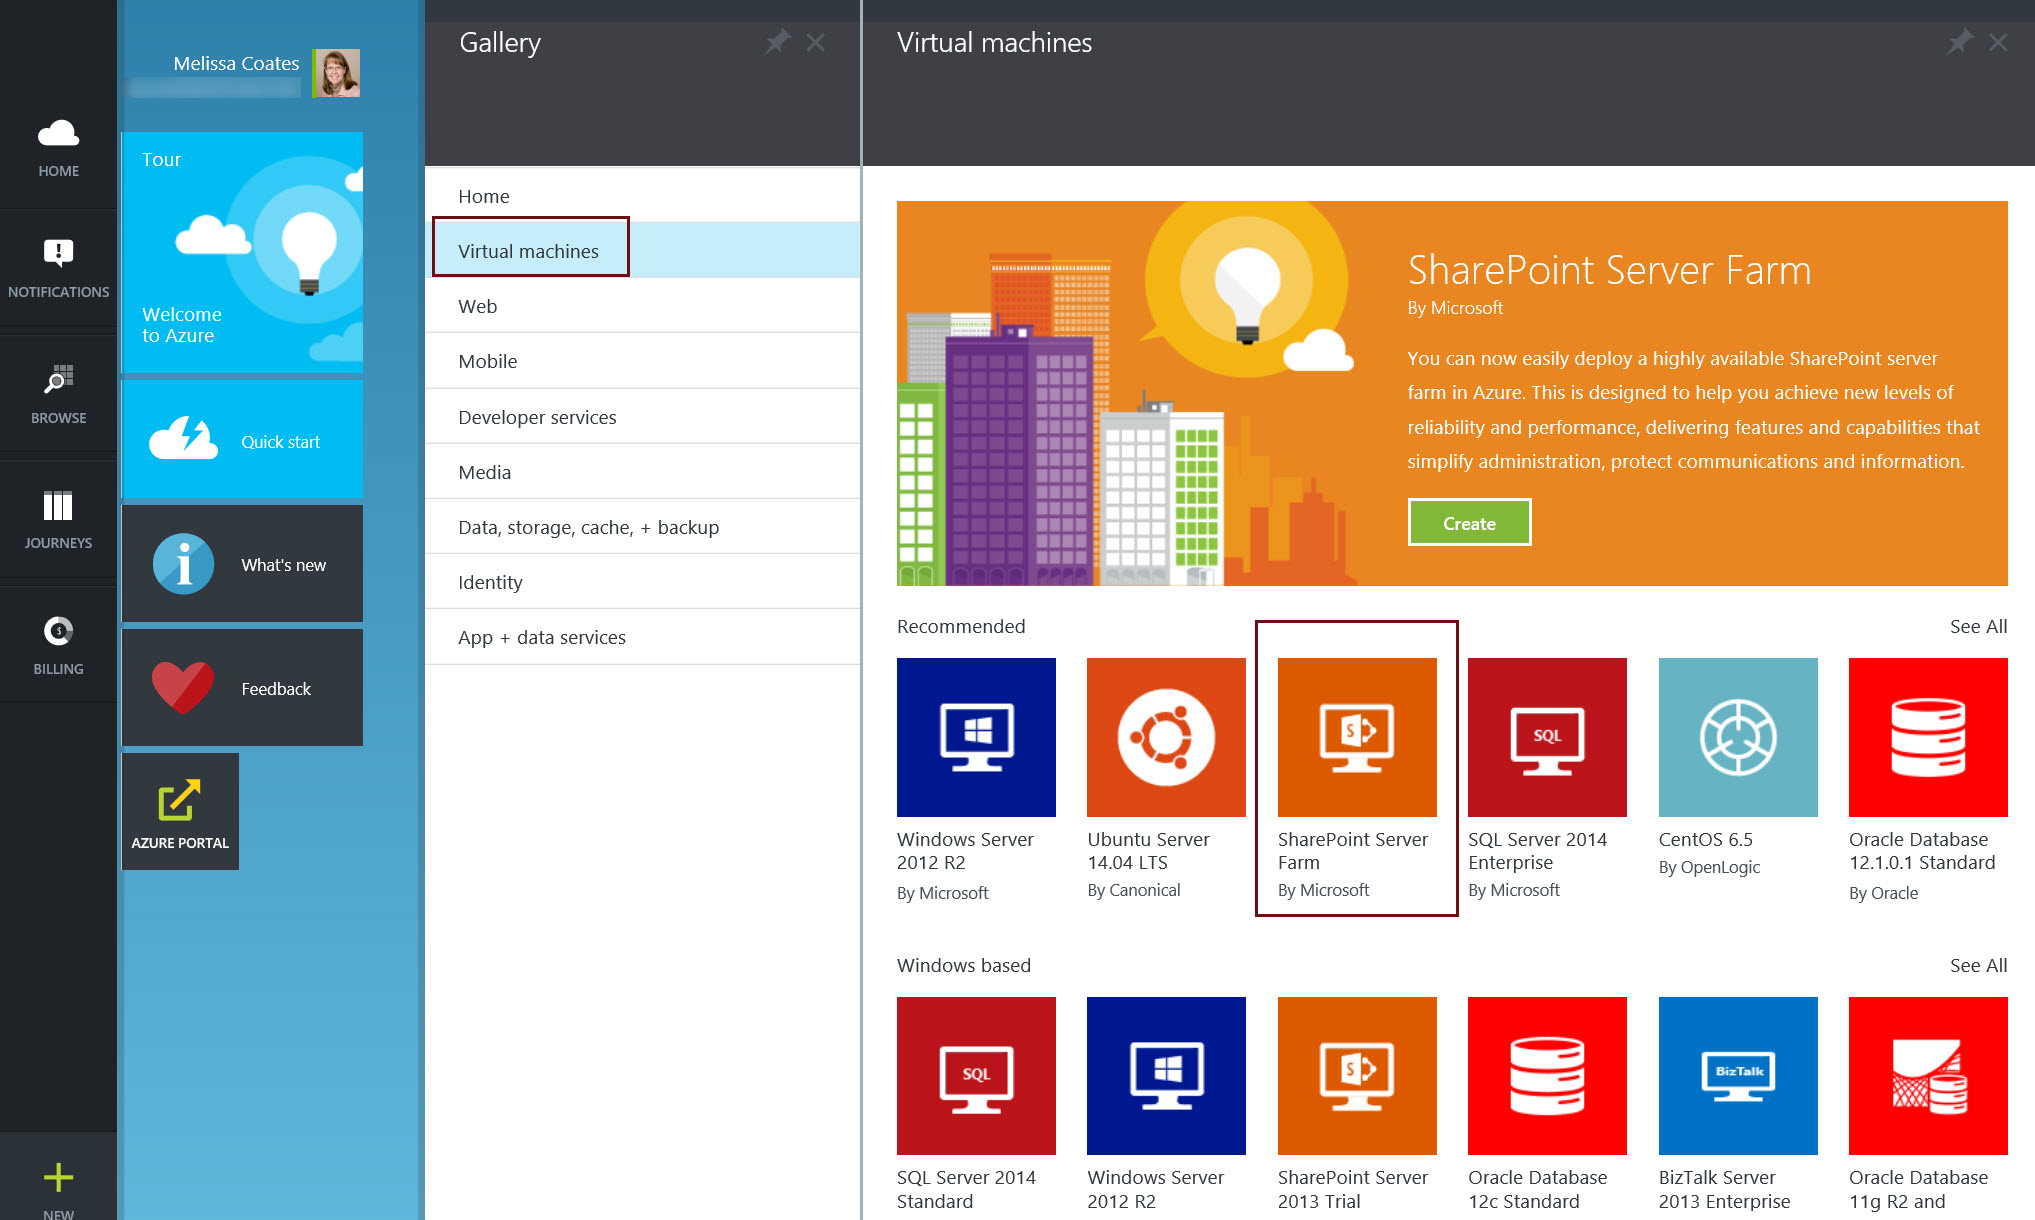2035x1220 pixels.
Task: Open the Feedback heart tile
Action: (242, 688)
